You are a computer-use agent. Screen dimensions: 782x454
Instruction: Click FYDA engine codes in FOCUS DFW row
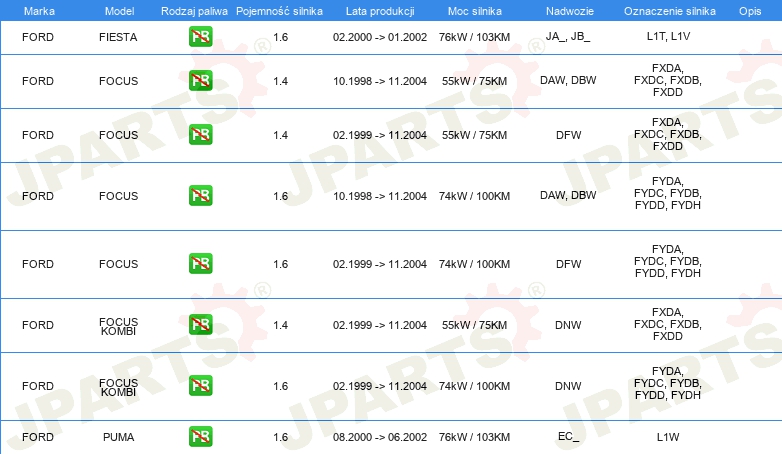[668, 261]
